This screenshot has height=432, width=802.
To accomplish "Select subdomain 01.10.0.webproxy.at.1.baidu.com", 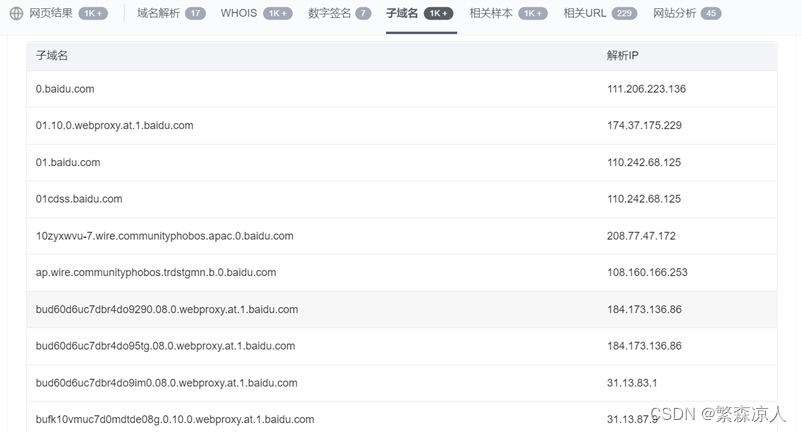I will pyautogui.click(x=115, y=126).
